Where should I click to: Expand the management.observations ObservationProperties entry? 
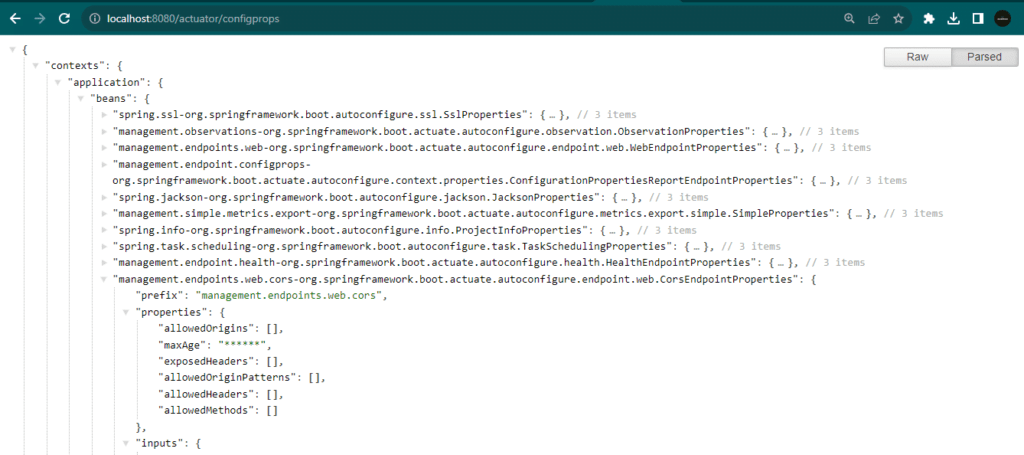coord(104,131)
